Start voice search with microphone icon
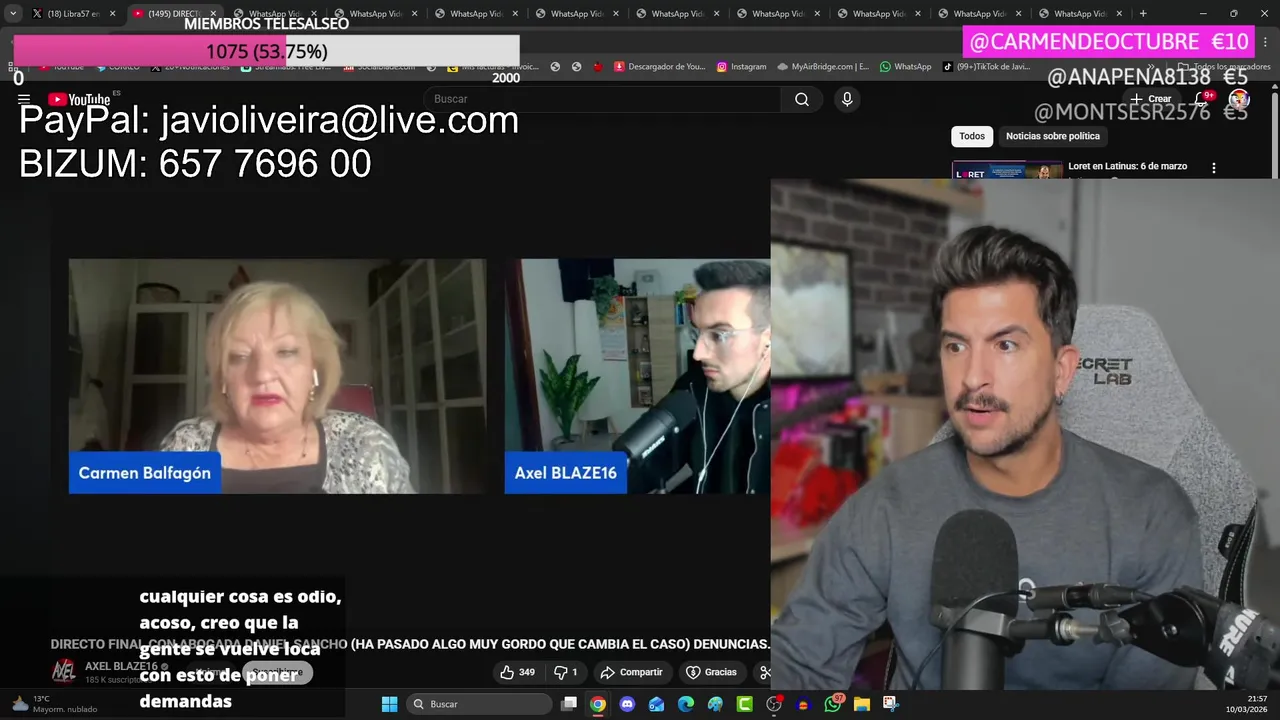1280x720 pixels. (847, 99)
